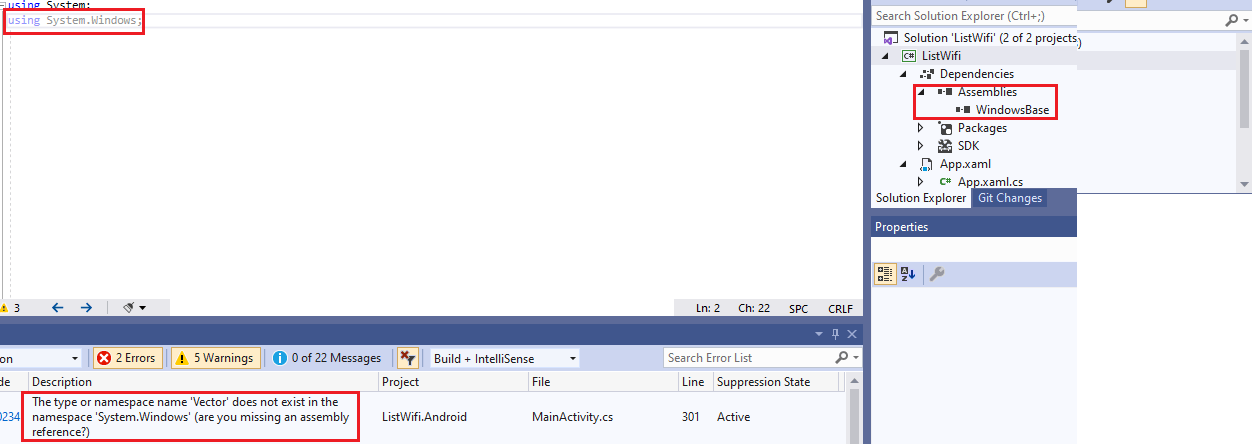Screen dimensions: 1252x444
Task: Open the Build + IntelliSense dropdown
Action: coord(504,358)
